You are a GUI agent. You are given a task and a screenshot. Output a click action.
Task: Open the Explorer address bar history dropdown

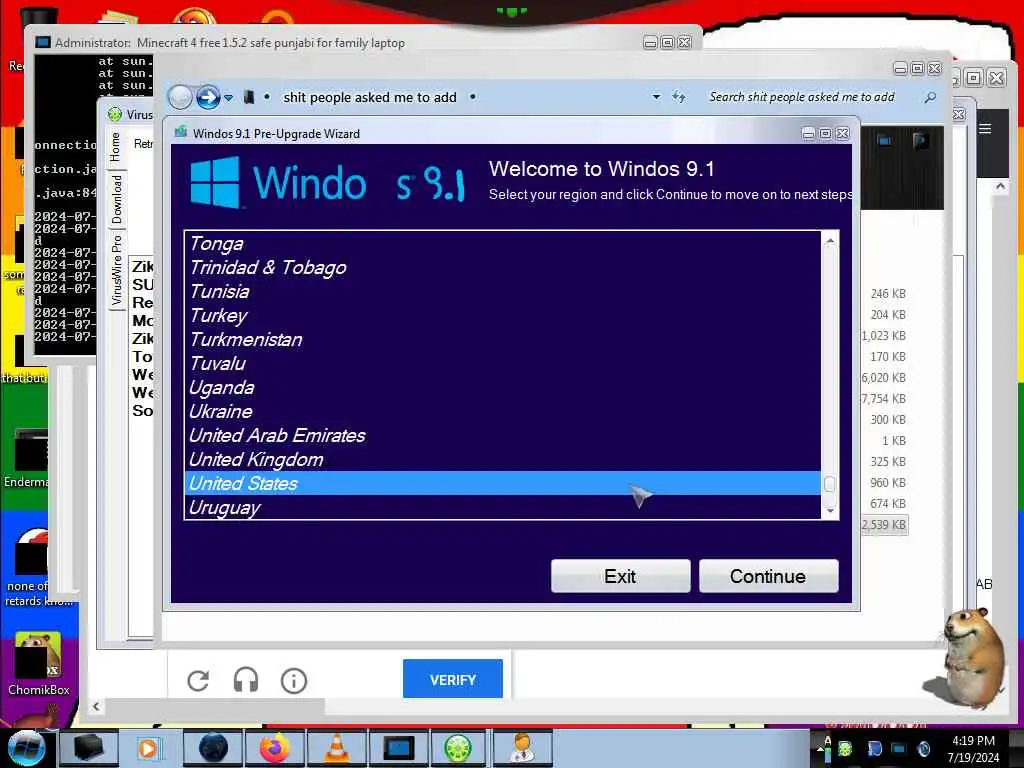tap(656, 97)
